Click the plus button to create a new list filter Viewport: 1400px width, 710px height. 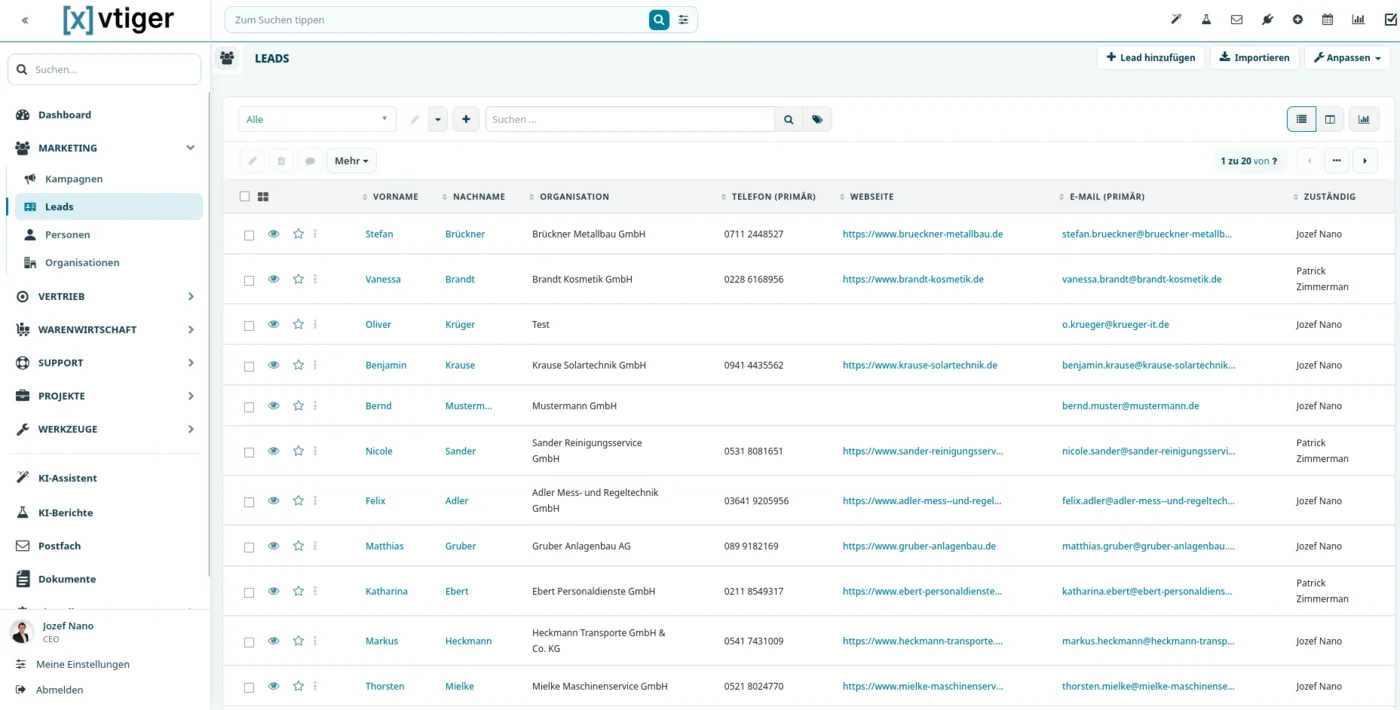[465, 119]
